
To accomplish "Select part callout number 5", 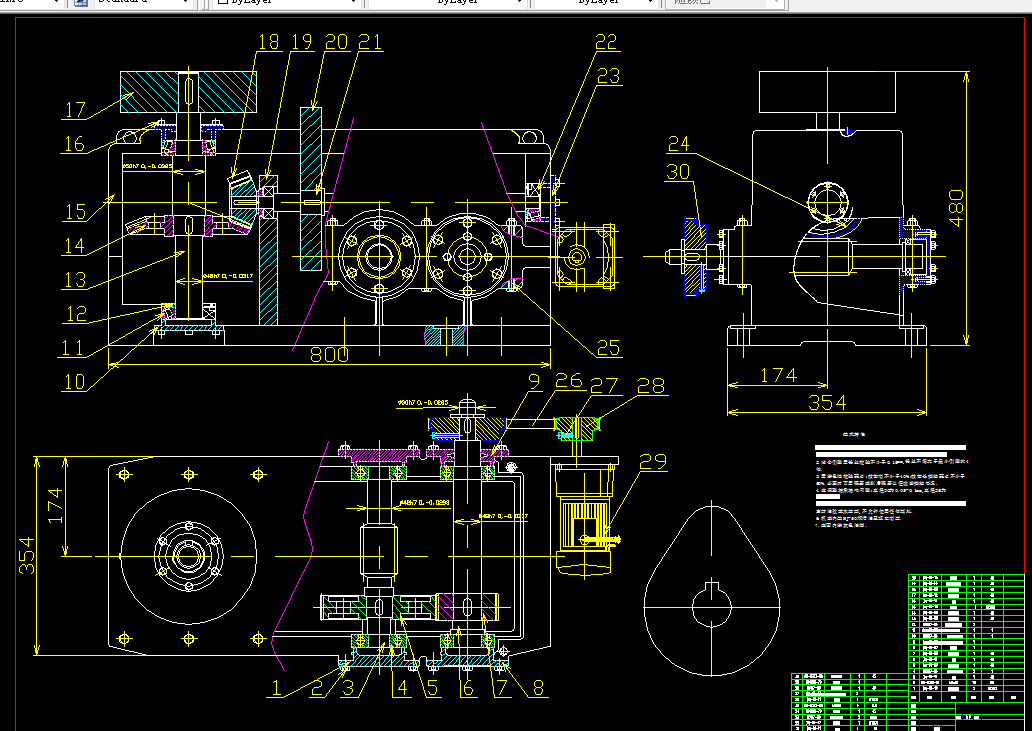I will [433, 688].
